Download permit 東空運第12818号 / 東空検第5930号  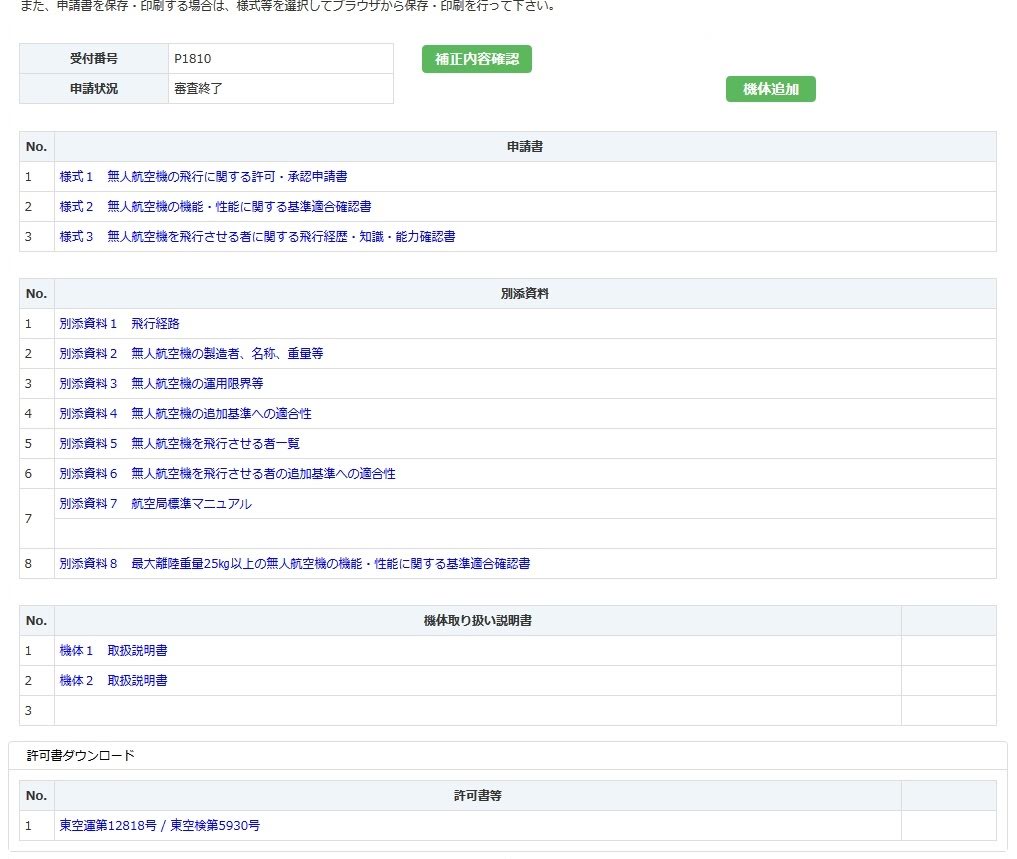click(x=159, y=826)
